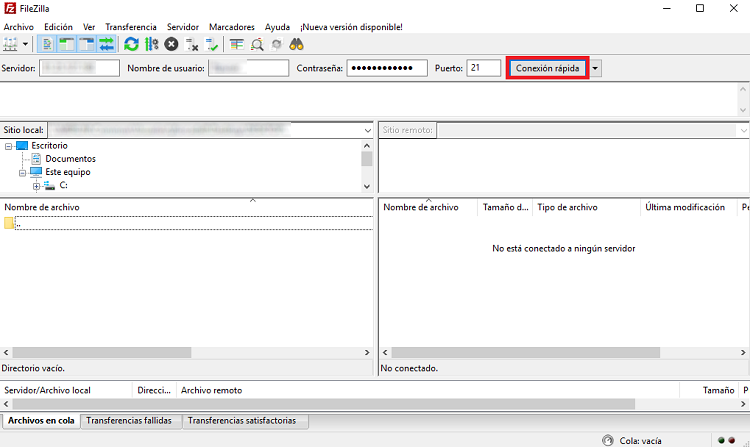This screenshot has height=447, width=750.
Task: Refresh the file and folder lists
Action: tap(131, 44)
